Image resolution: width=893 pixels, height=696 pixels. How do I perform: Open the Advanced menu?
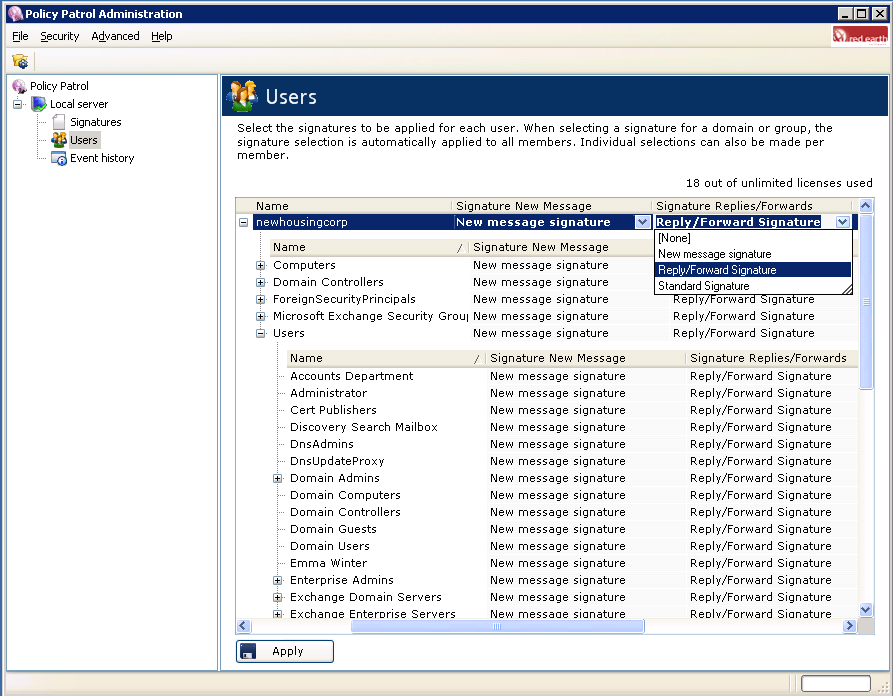(x=115, y=36)
